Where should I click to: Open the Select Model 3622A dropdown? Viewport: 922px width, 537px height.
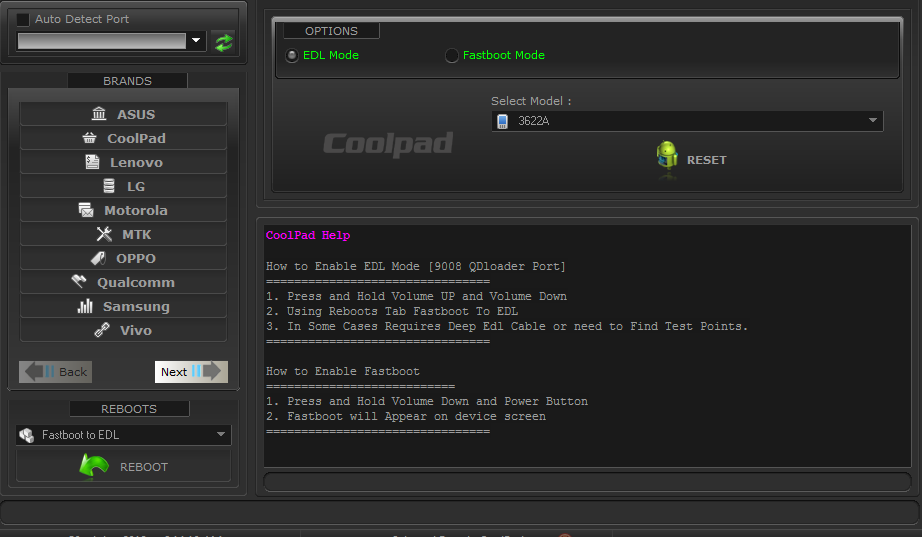pyautogui.click(x=687, y=121)
